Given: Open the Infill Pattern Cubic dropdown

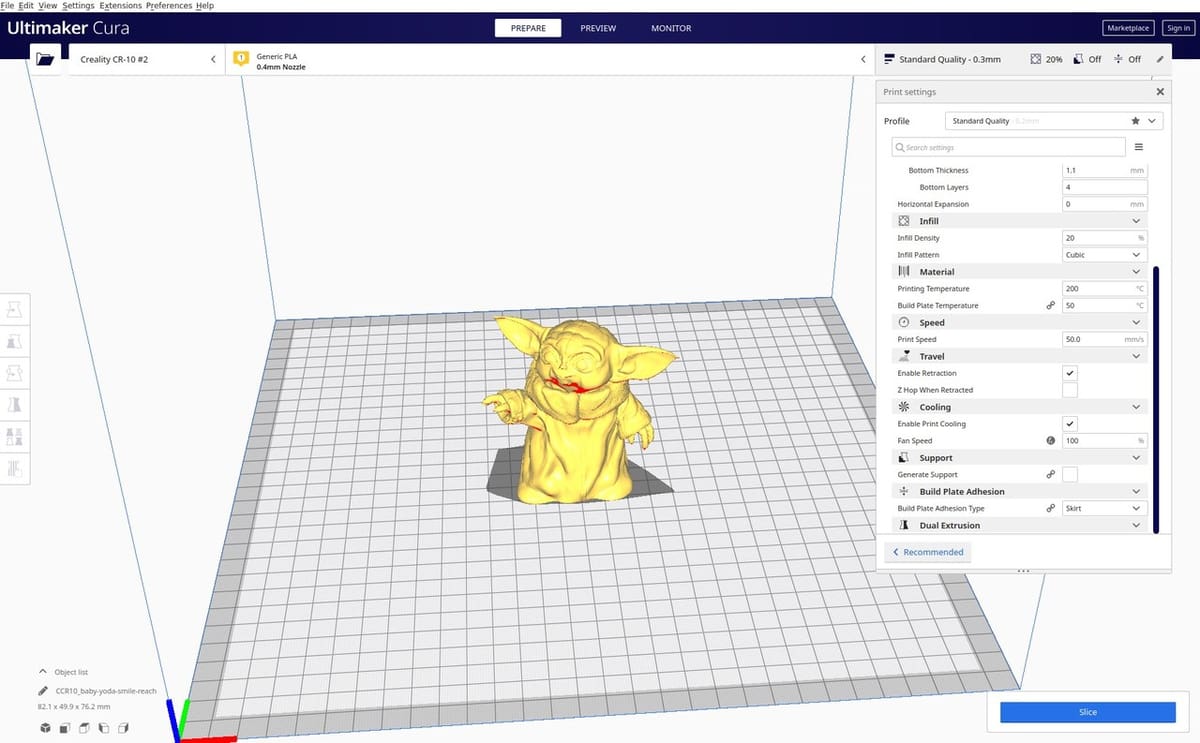Looking at the screenshot, I should tap(1104, 255).
